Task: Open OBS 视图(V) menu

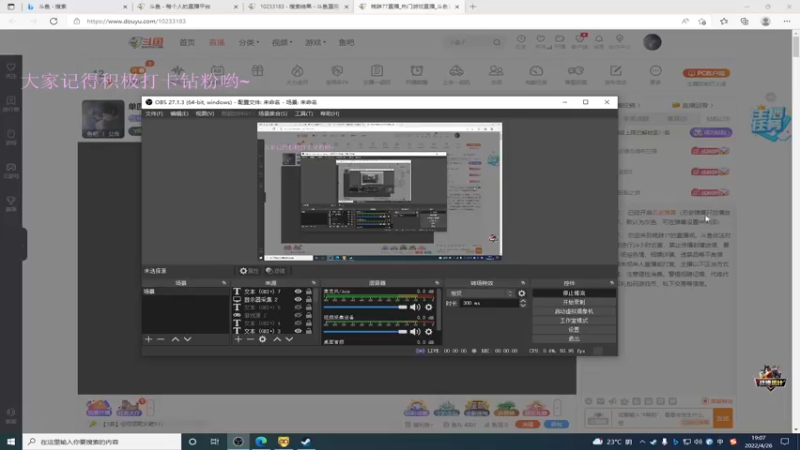Action: tap(205, 114)
